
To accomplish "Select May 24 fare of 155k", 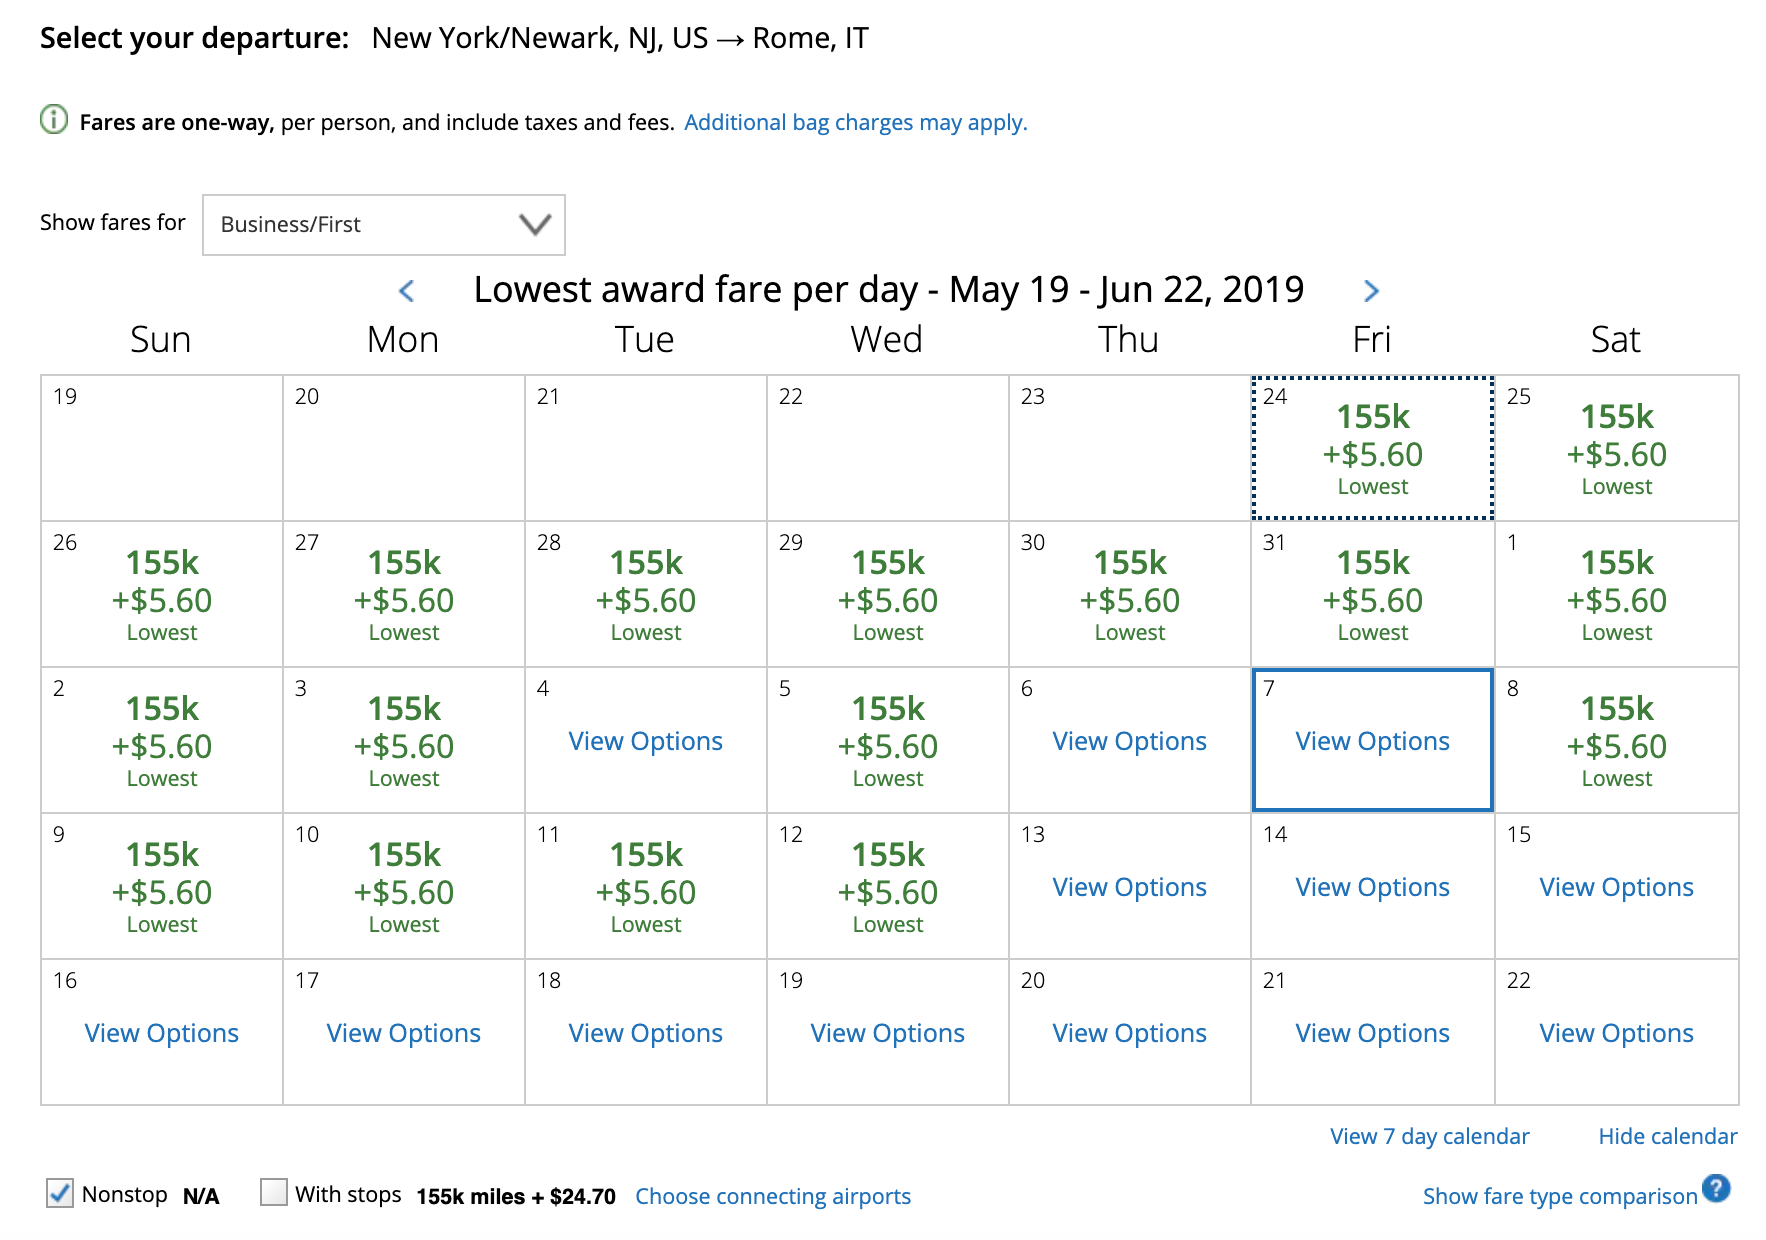I will point(1372,449).
